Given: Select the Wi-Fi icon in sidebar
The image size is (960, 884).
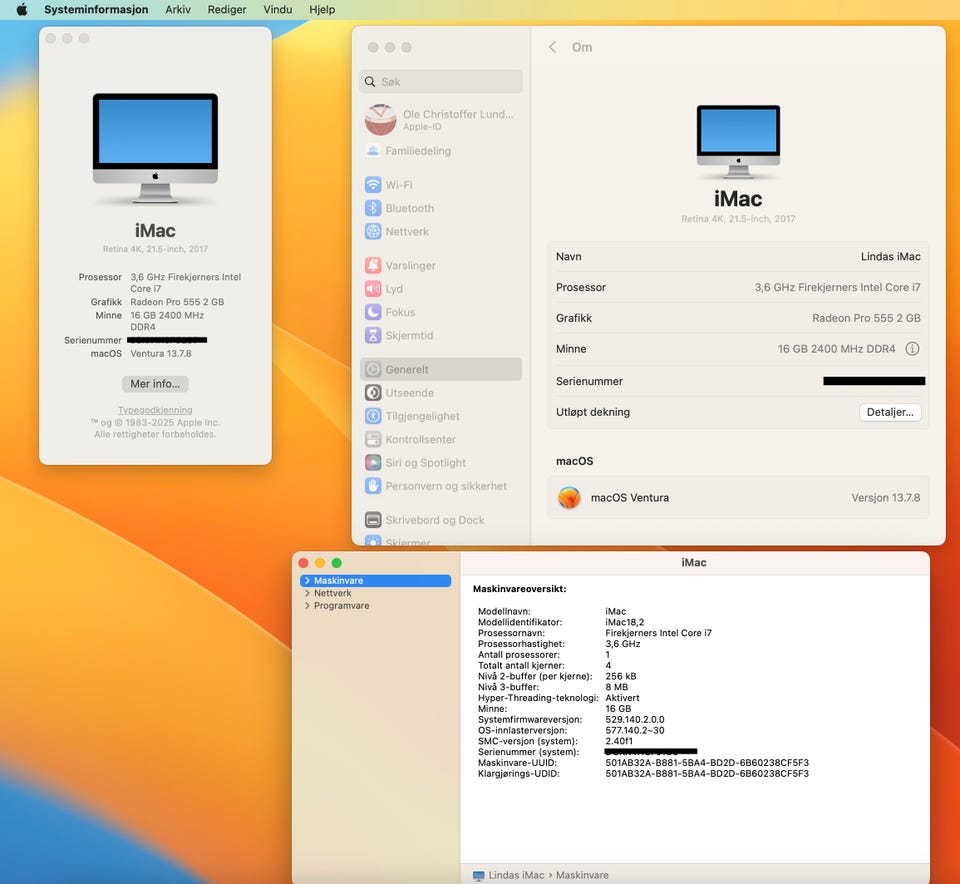Looking at the screenshot, I should (373, 185).
